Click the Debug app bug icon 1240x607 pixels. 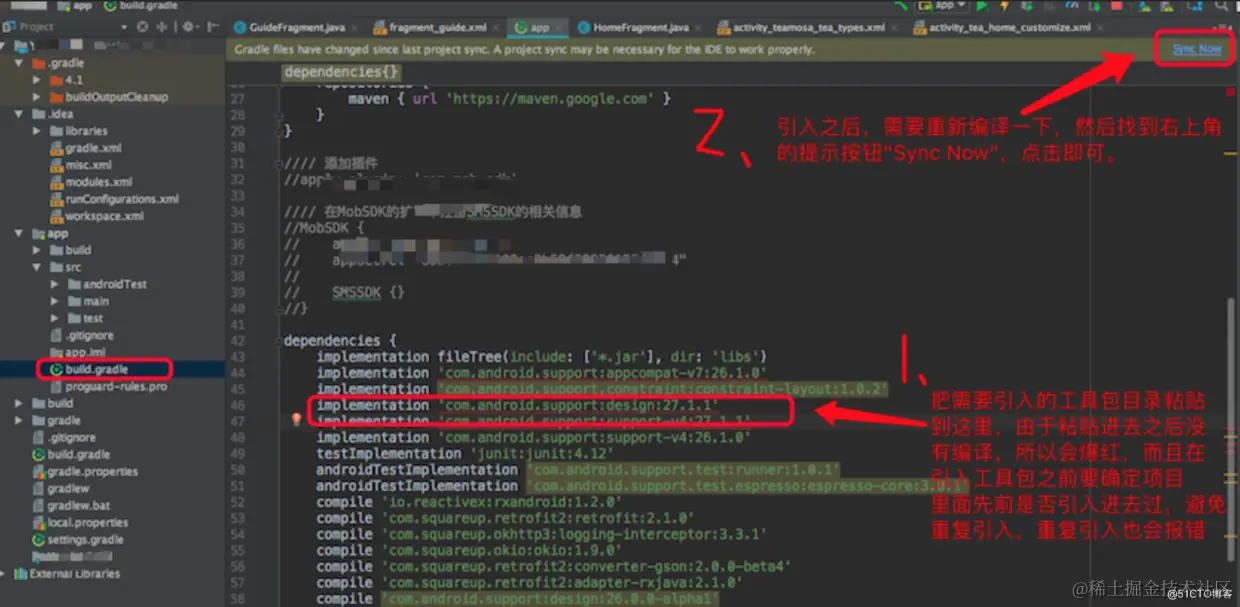click(x=1027, y=6)
